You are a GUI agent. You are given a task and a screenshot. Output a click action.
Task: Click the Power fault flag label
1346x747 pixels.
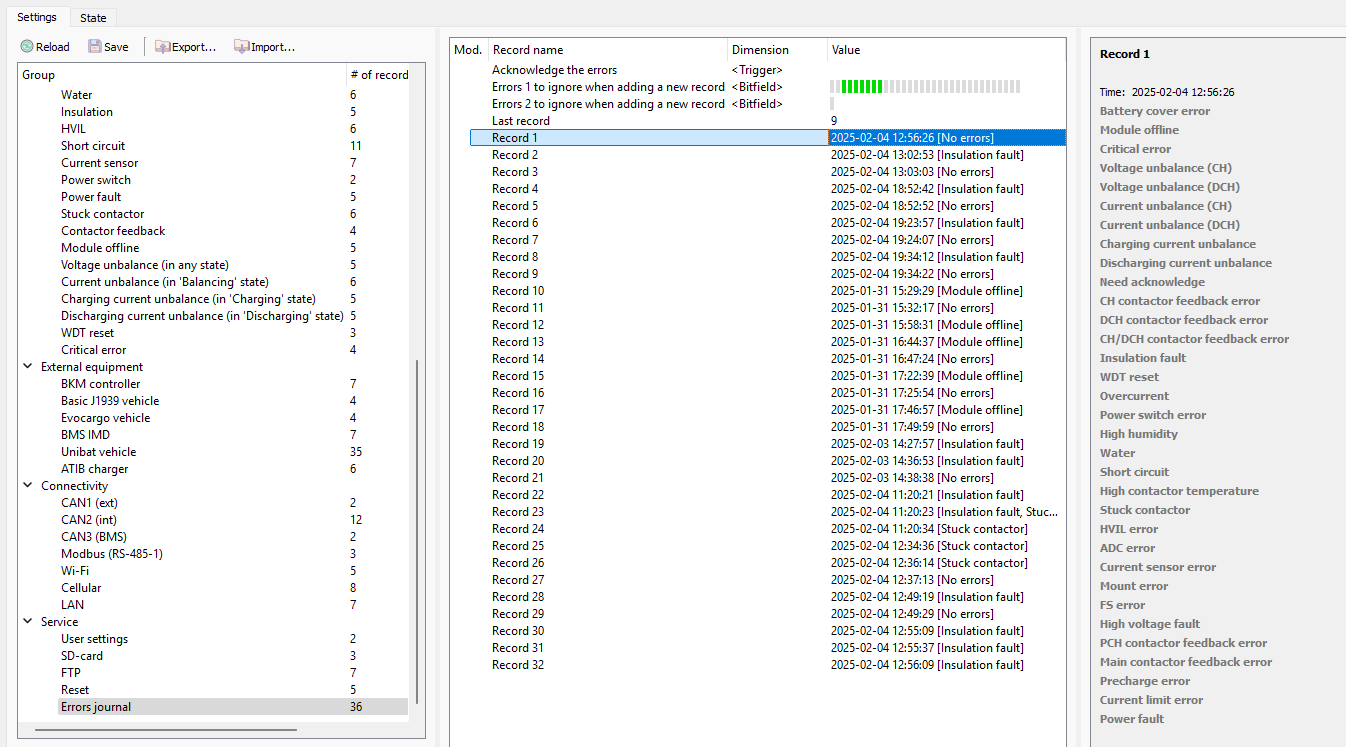pos(1132,719)
